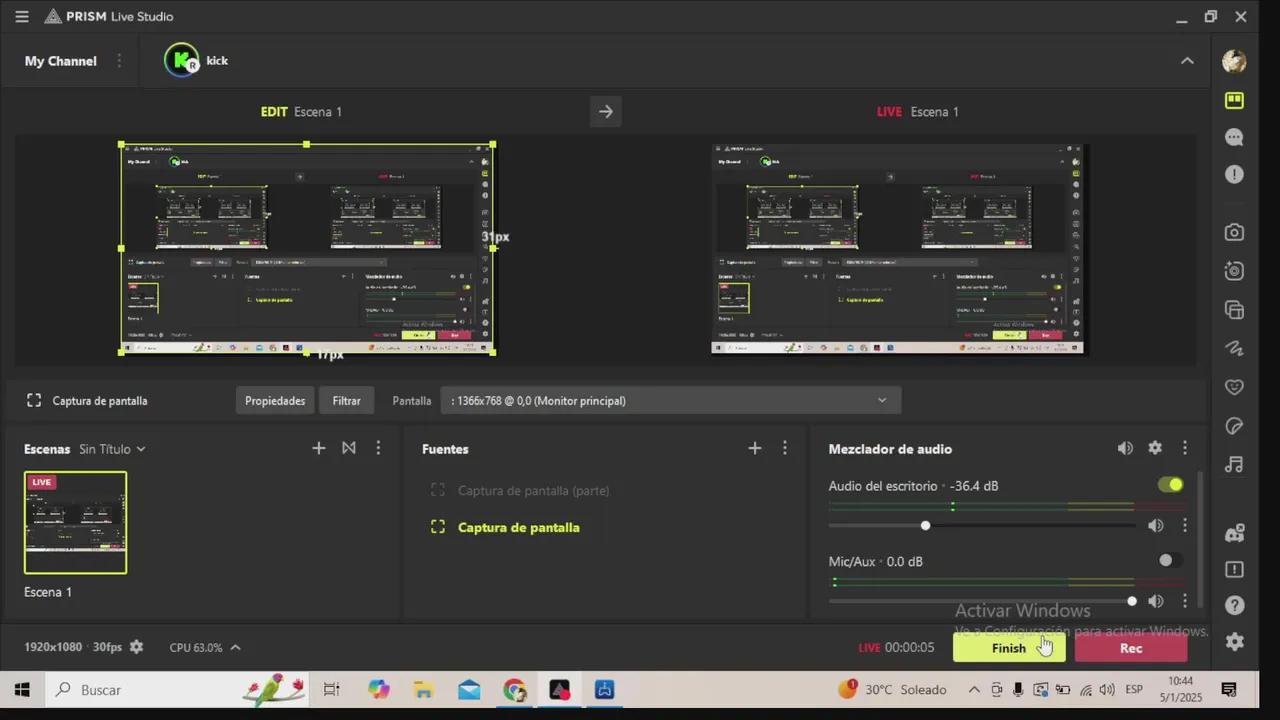The image size is (1280, 720).
Task: Click the edit-to-live transition arrow button
Action: [605, 111]
